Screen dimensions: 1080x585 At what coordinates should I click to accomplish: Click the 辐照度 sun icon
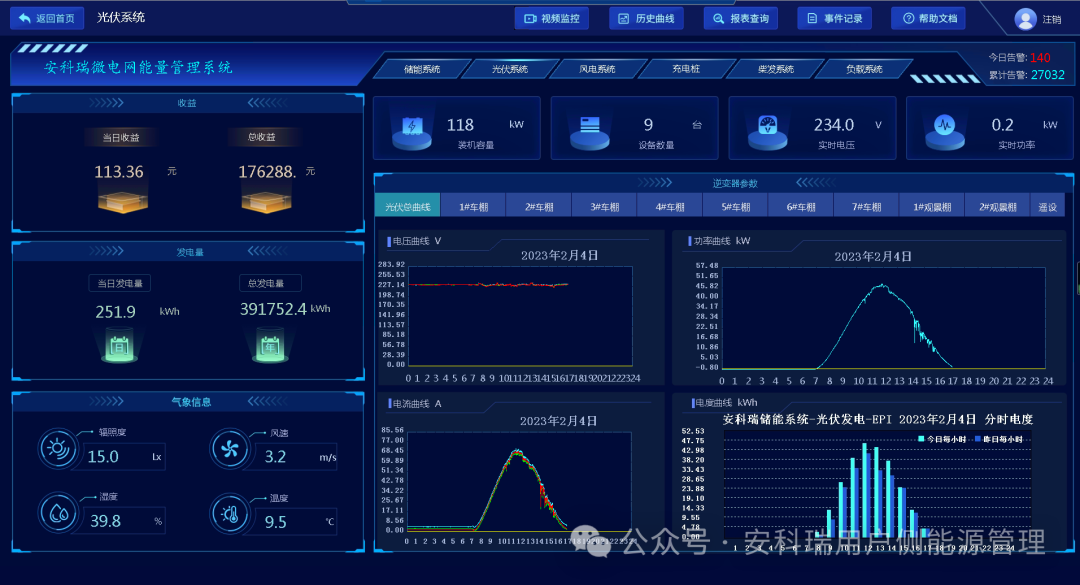tap(58, 449)
